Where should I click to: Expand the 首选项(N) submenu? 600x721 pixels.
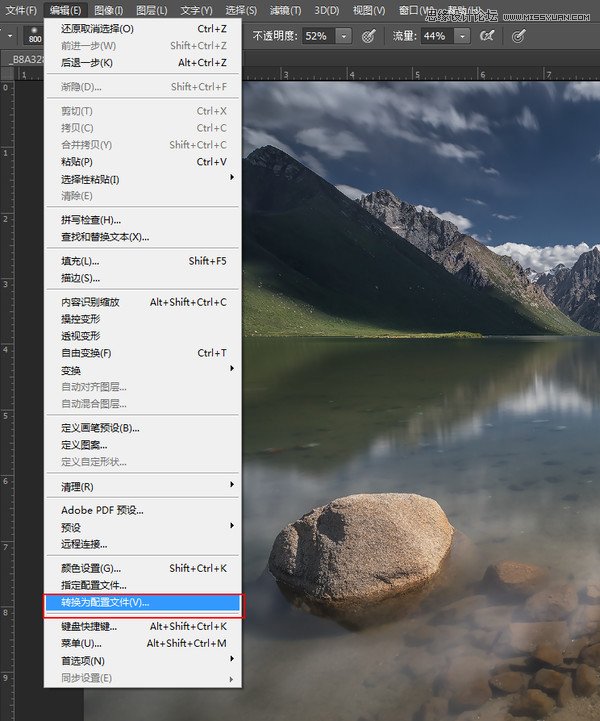pos(143,661)
